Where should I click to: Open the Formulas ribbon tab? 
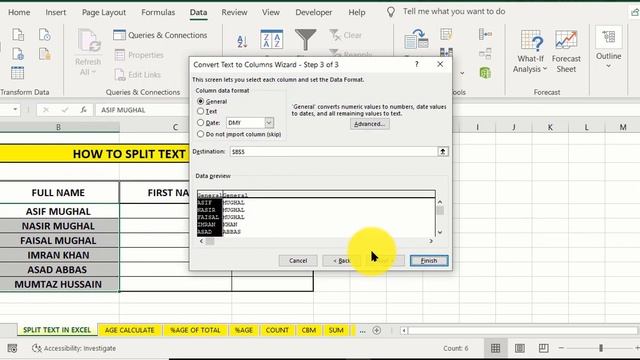click(158, 12)
